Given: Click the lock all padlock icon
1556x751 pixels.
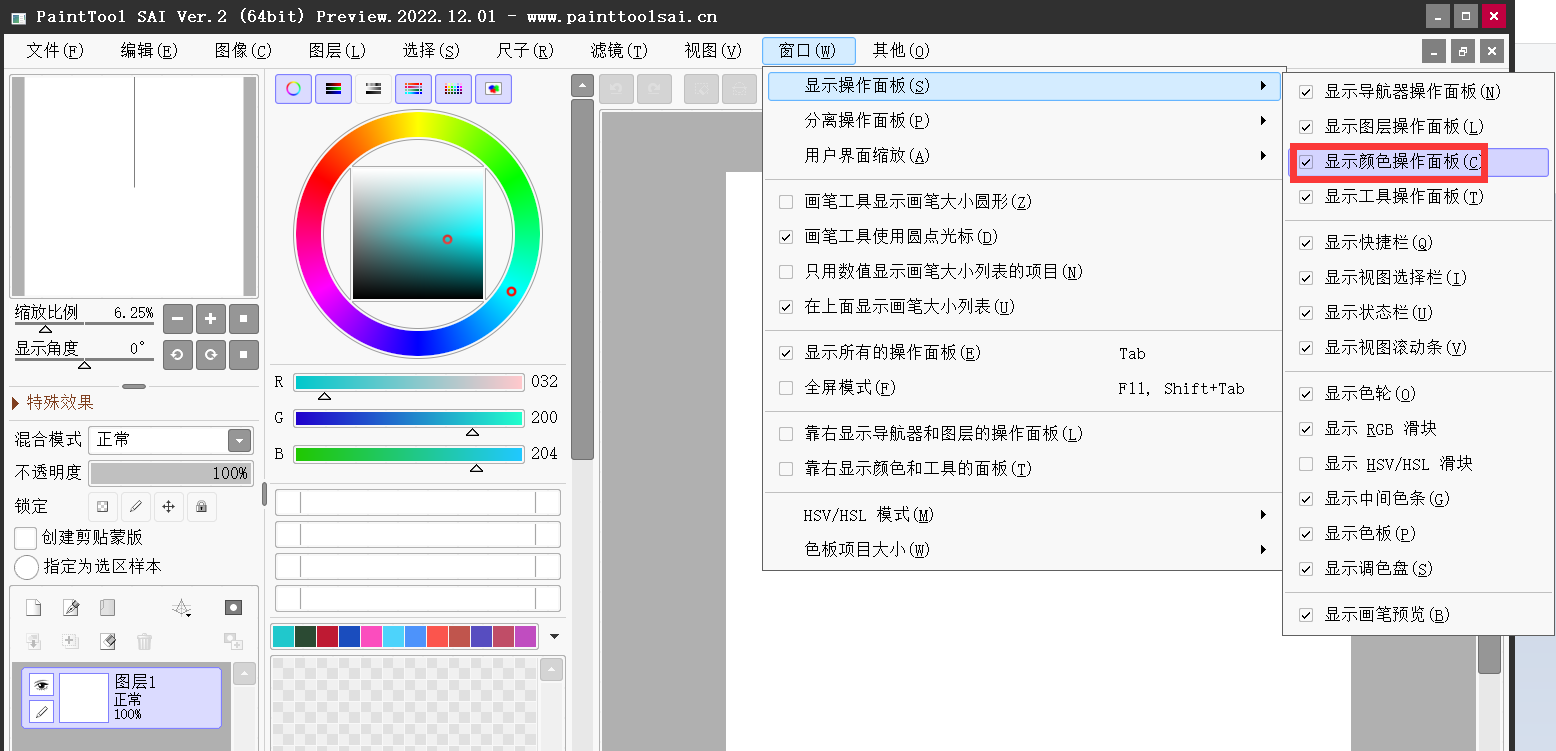Looking at the screenshot, I should click(x=202, y=507).
